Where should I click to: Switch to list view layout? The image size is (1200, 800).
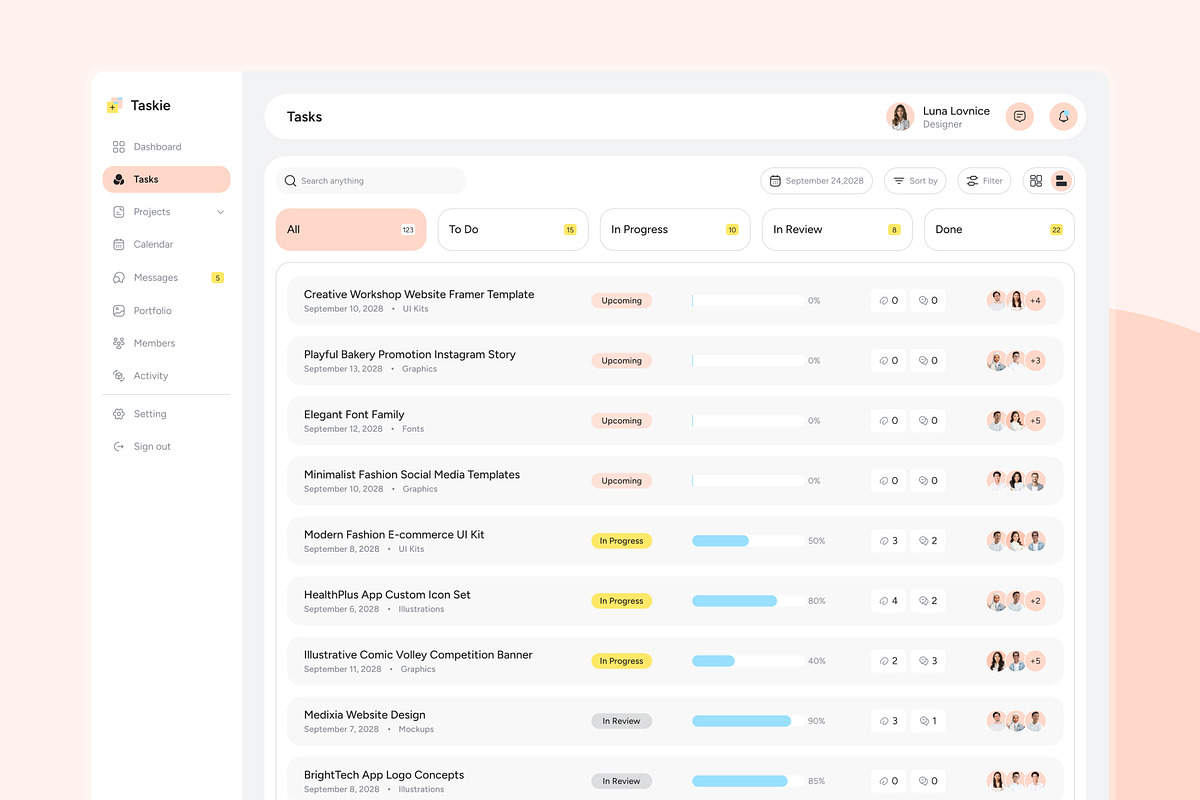pyautogui.click(x=1061, y=181)
